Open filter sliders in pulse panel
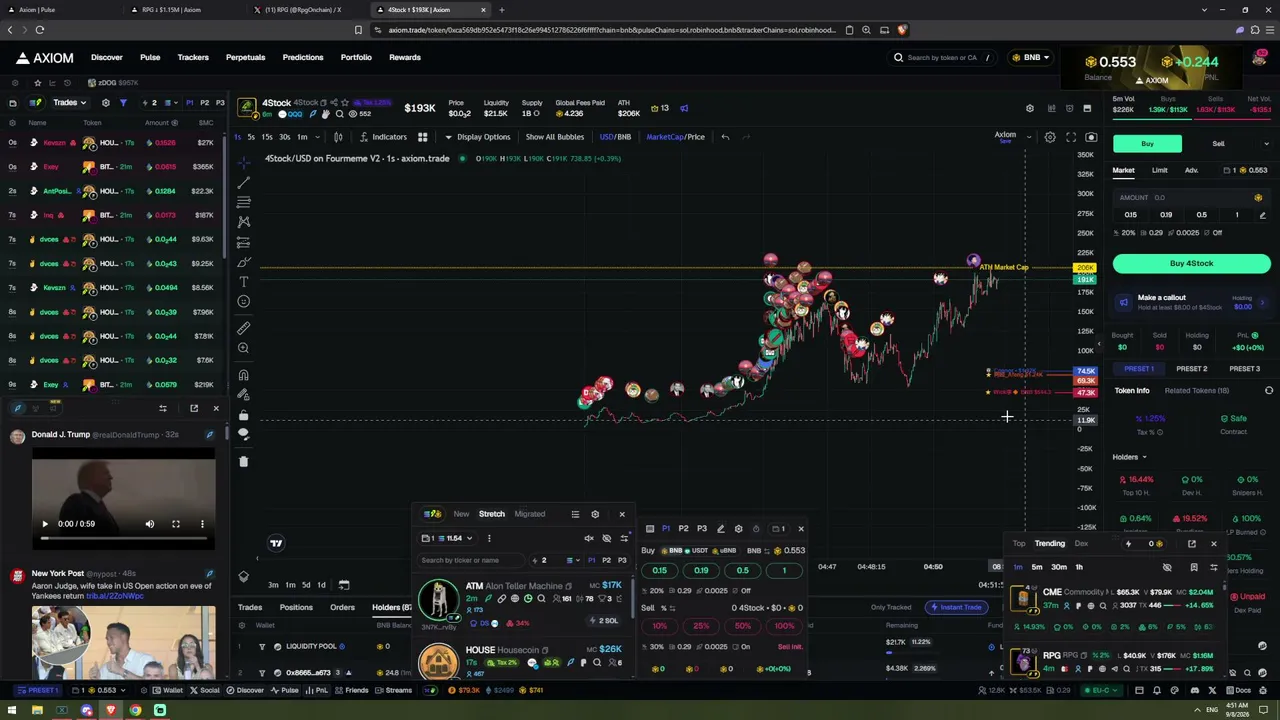The width and height of the screenshot is (1280, 720). [x=624, y=538]
